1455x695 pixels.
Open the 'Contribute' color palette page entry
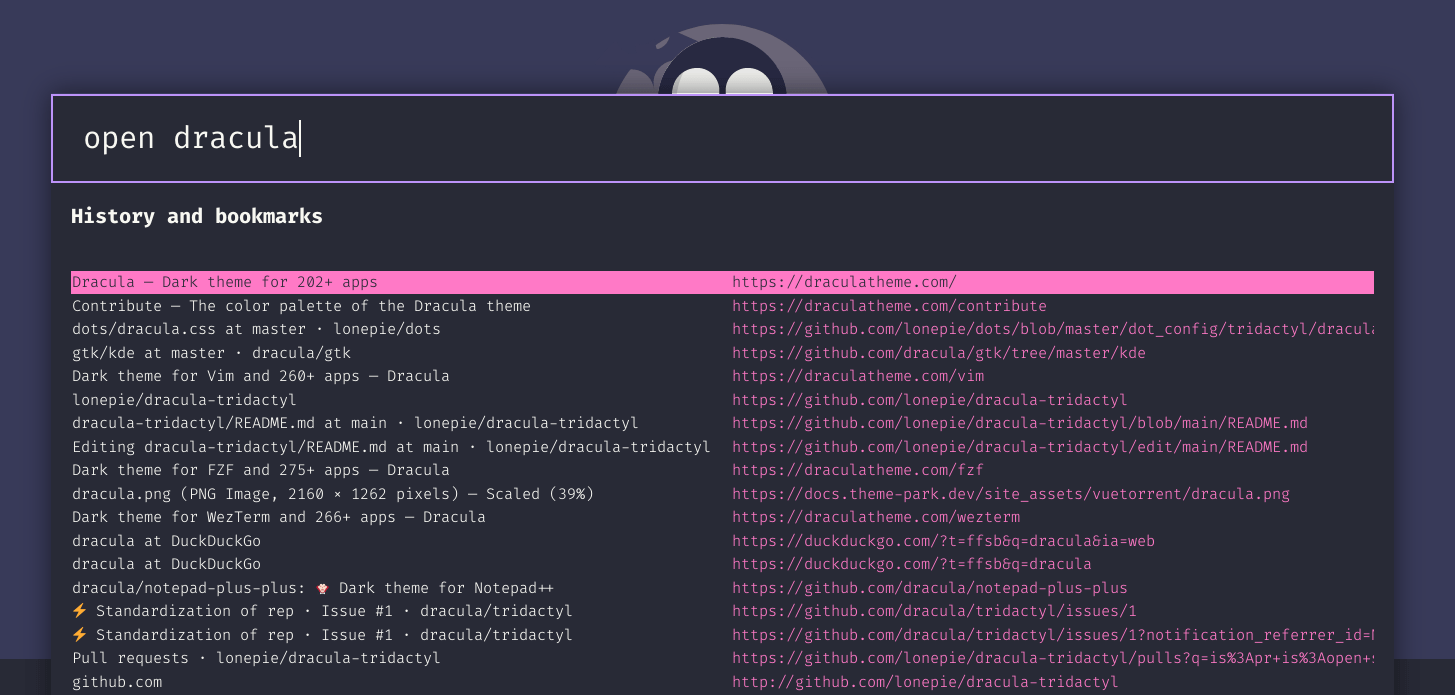pyautogui.click(x=301, y=306)
